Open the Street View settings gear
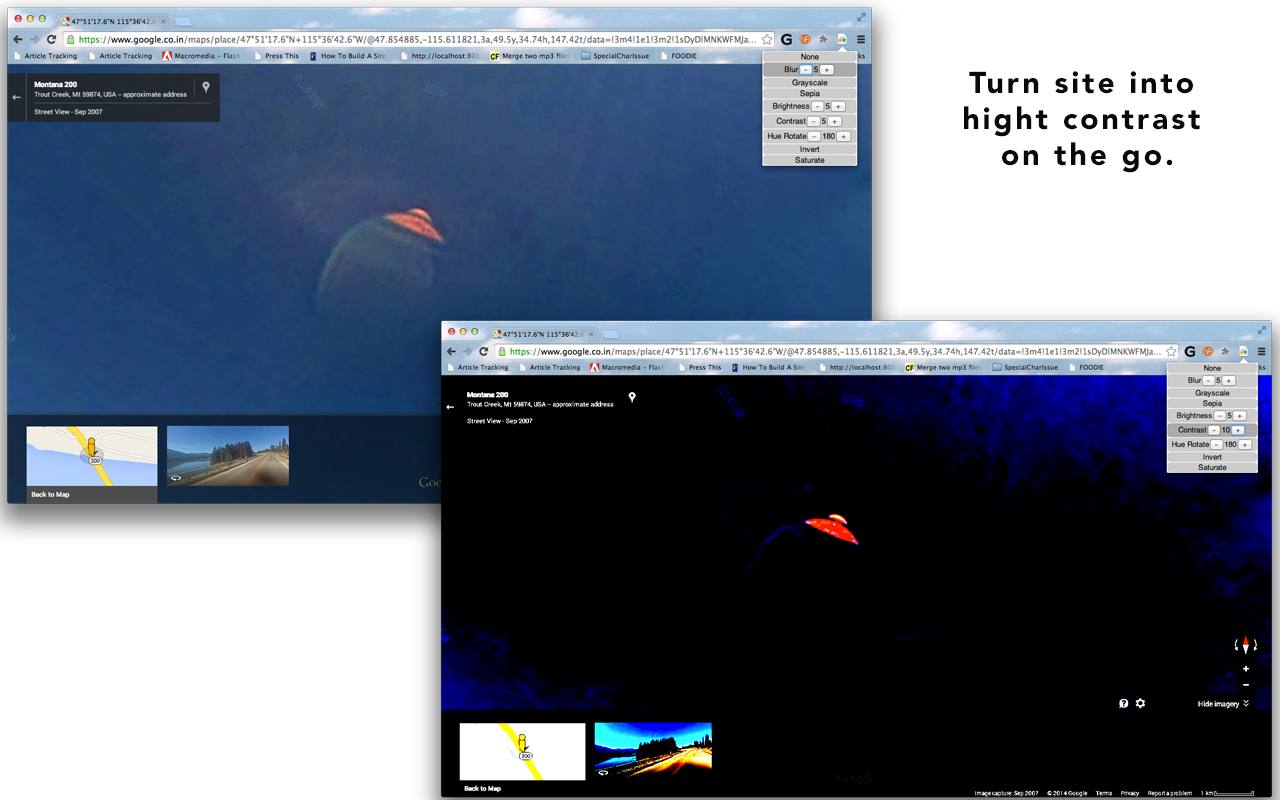The height and width of the screenshot is (800, 1280). pyautogui.click(x=1140, y=703)
